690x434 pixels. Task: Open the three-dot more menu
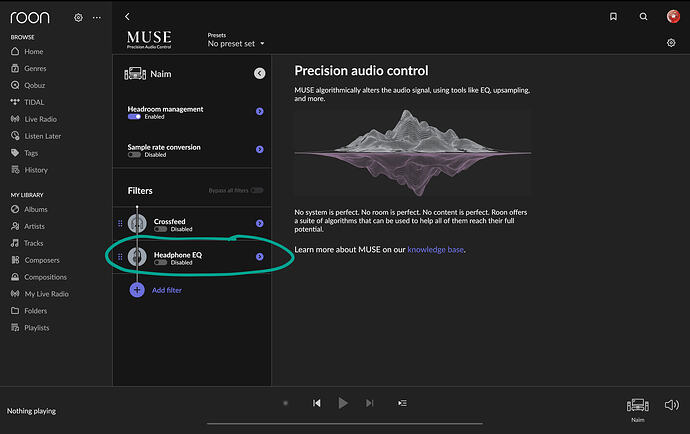tap(97, 18)
